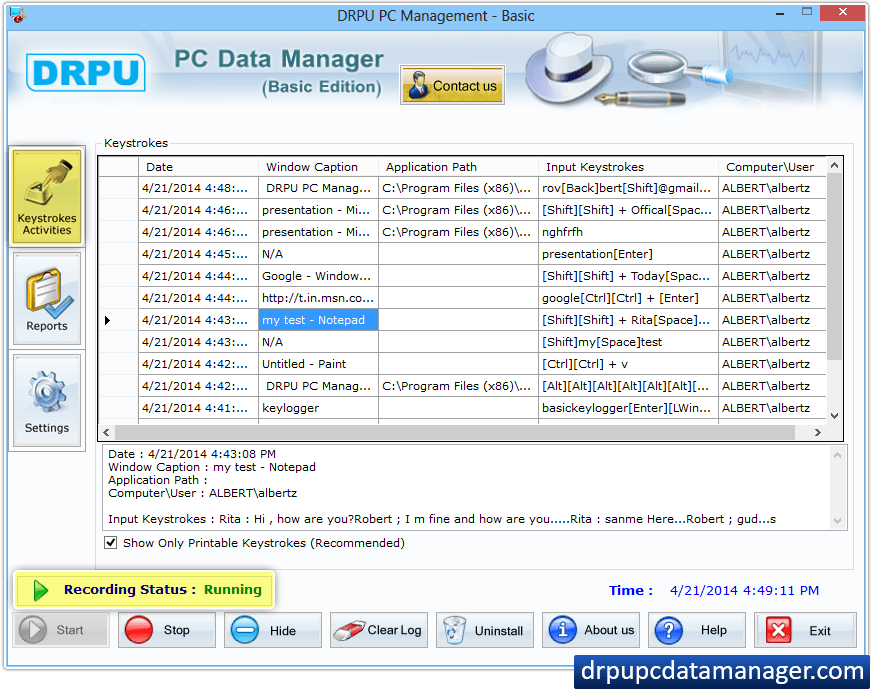Open About us information
Screen dimensions: 871x690
point(591,630)
